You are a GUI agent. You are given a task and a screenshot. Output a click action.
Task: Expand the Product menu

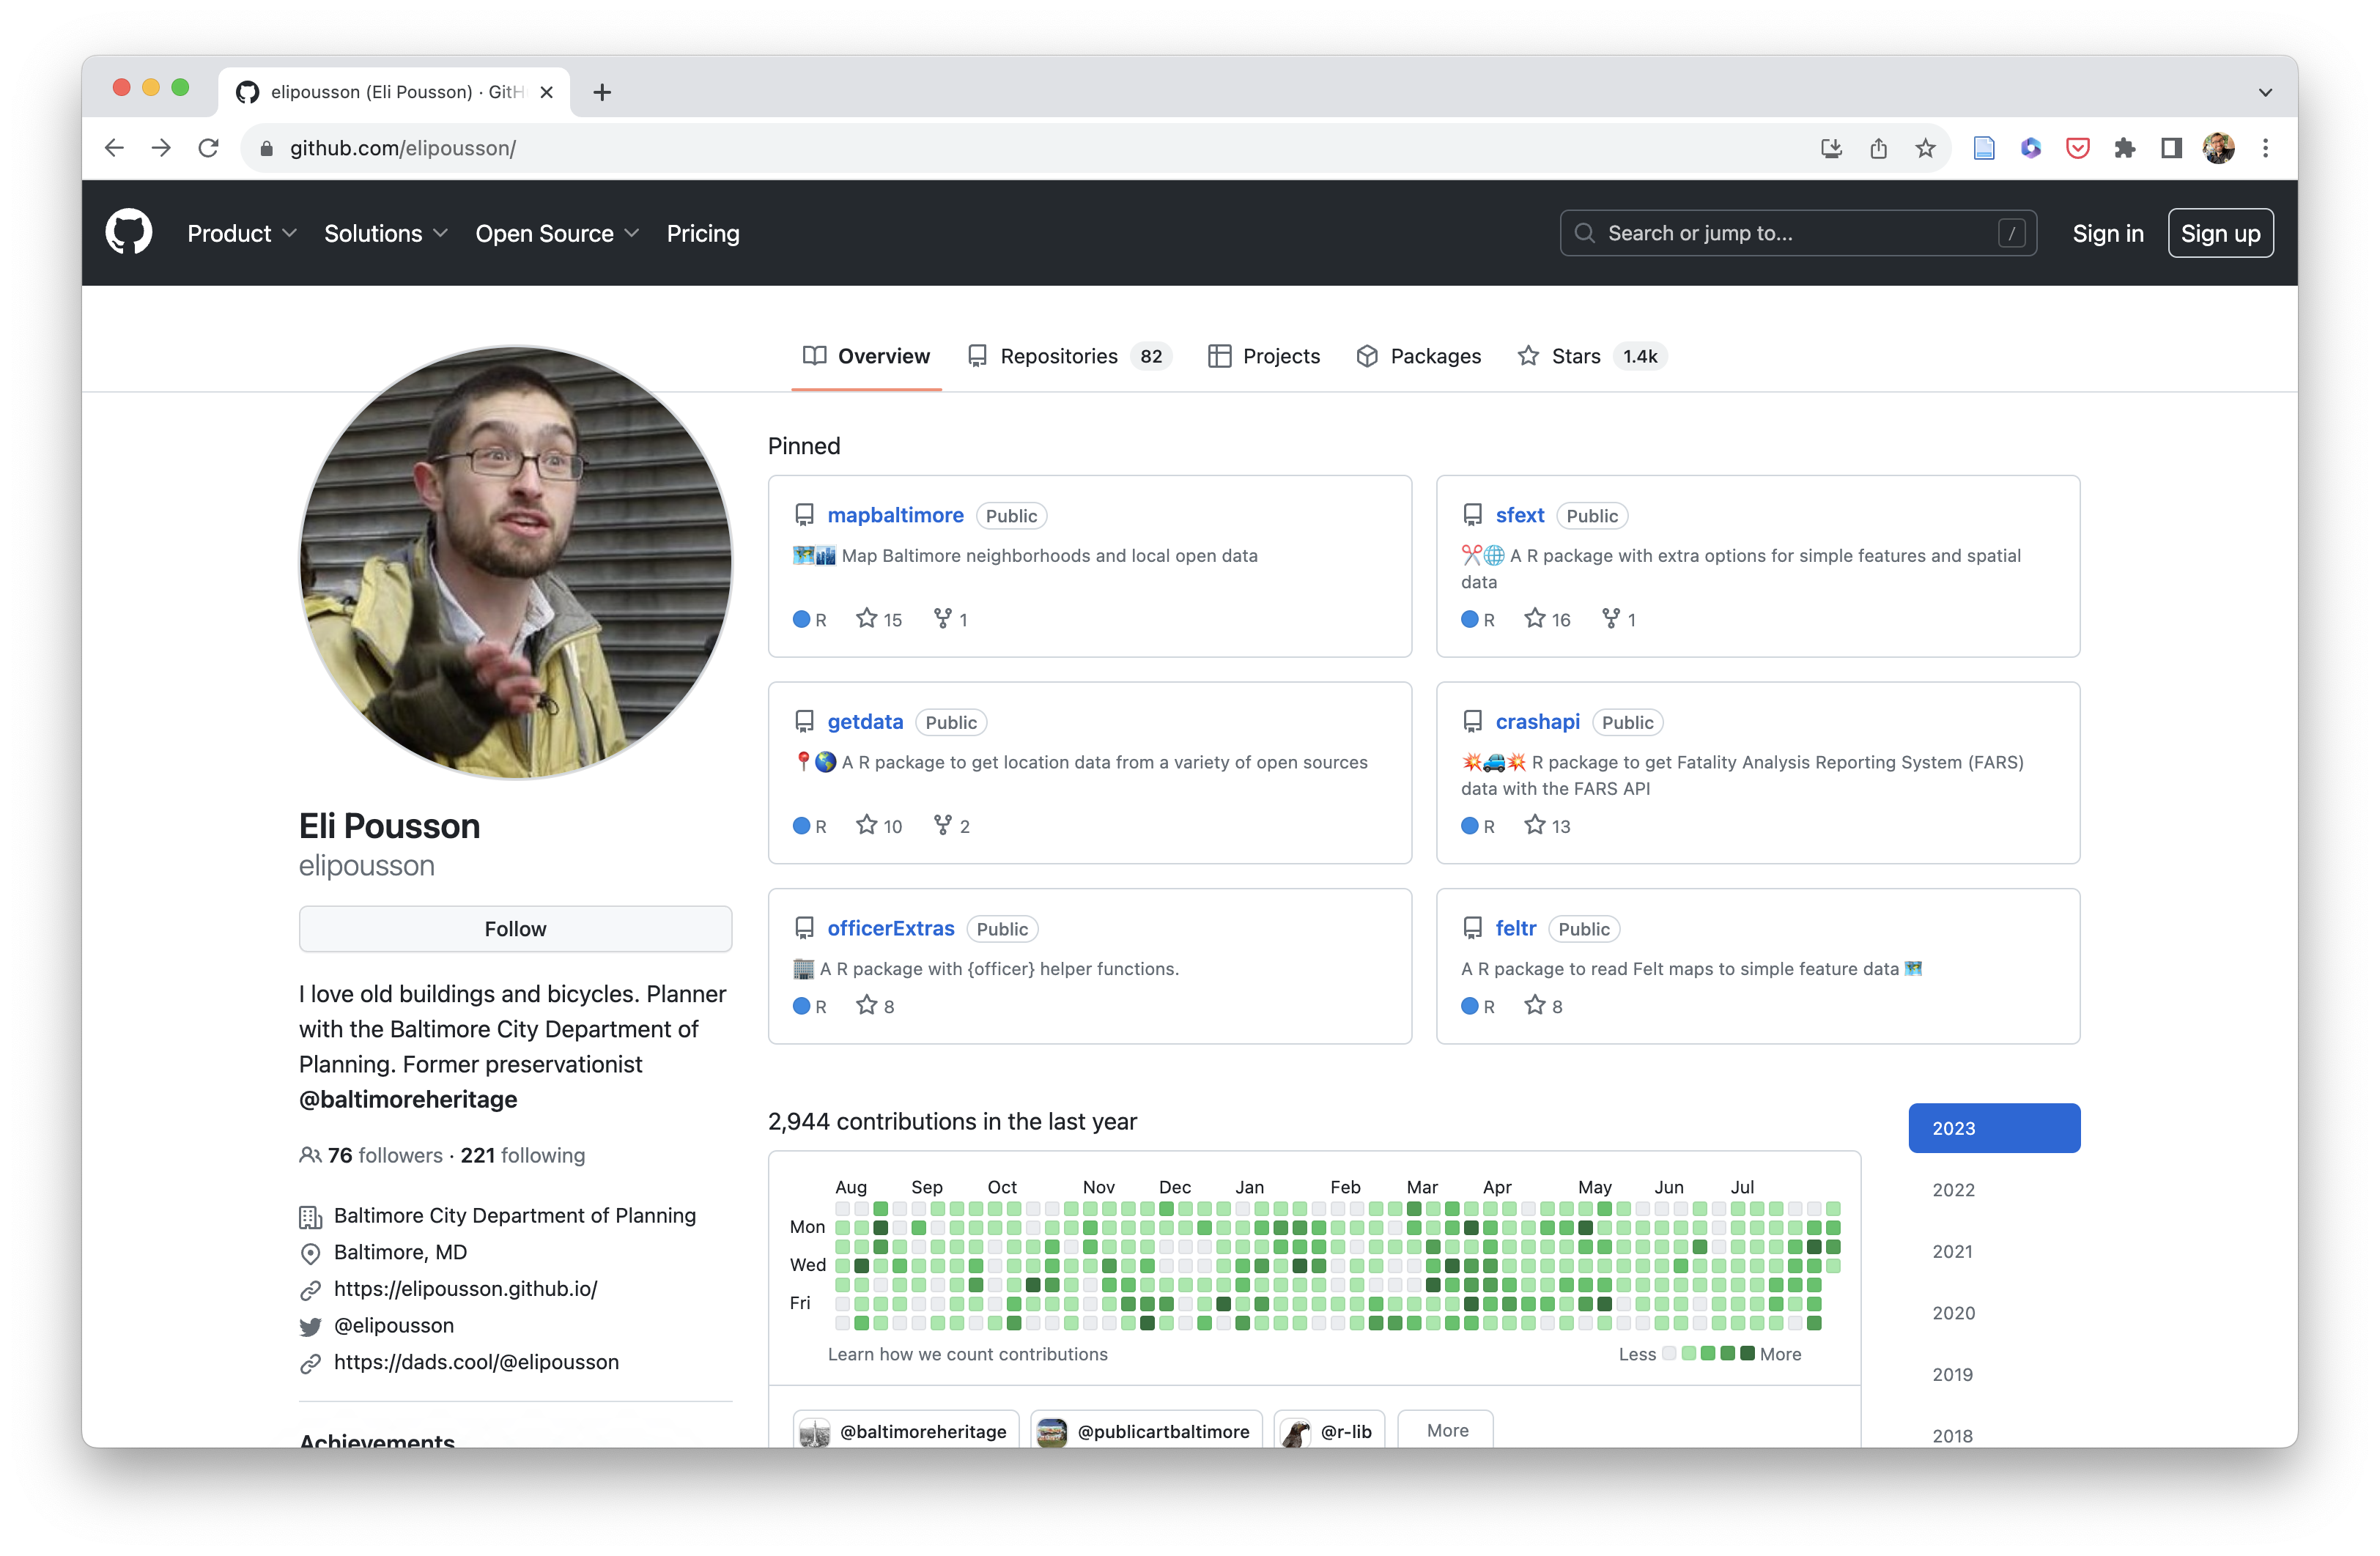click(242, 233)
